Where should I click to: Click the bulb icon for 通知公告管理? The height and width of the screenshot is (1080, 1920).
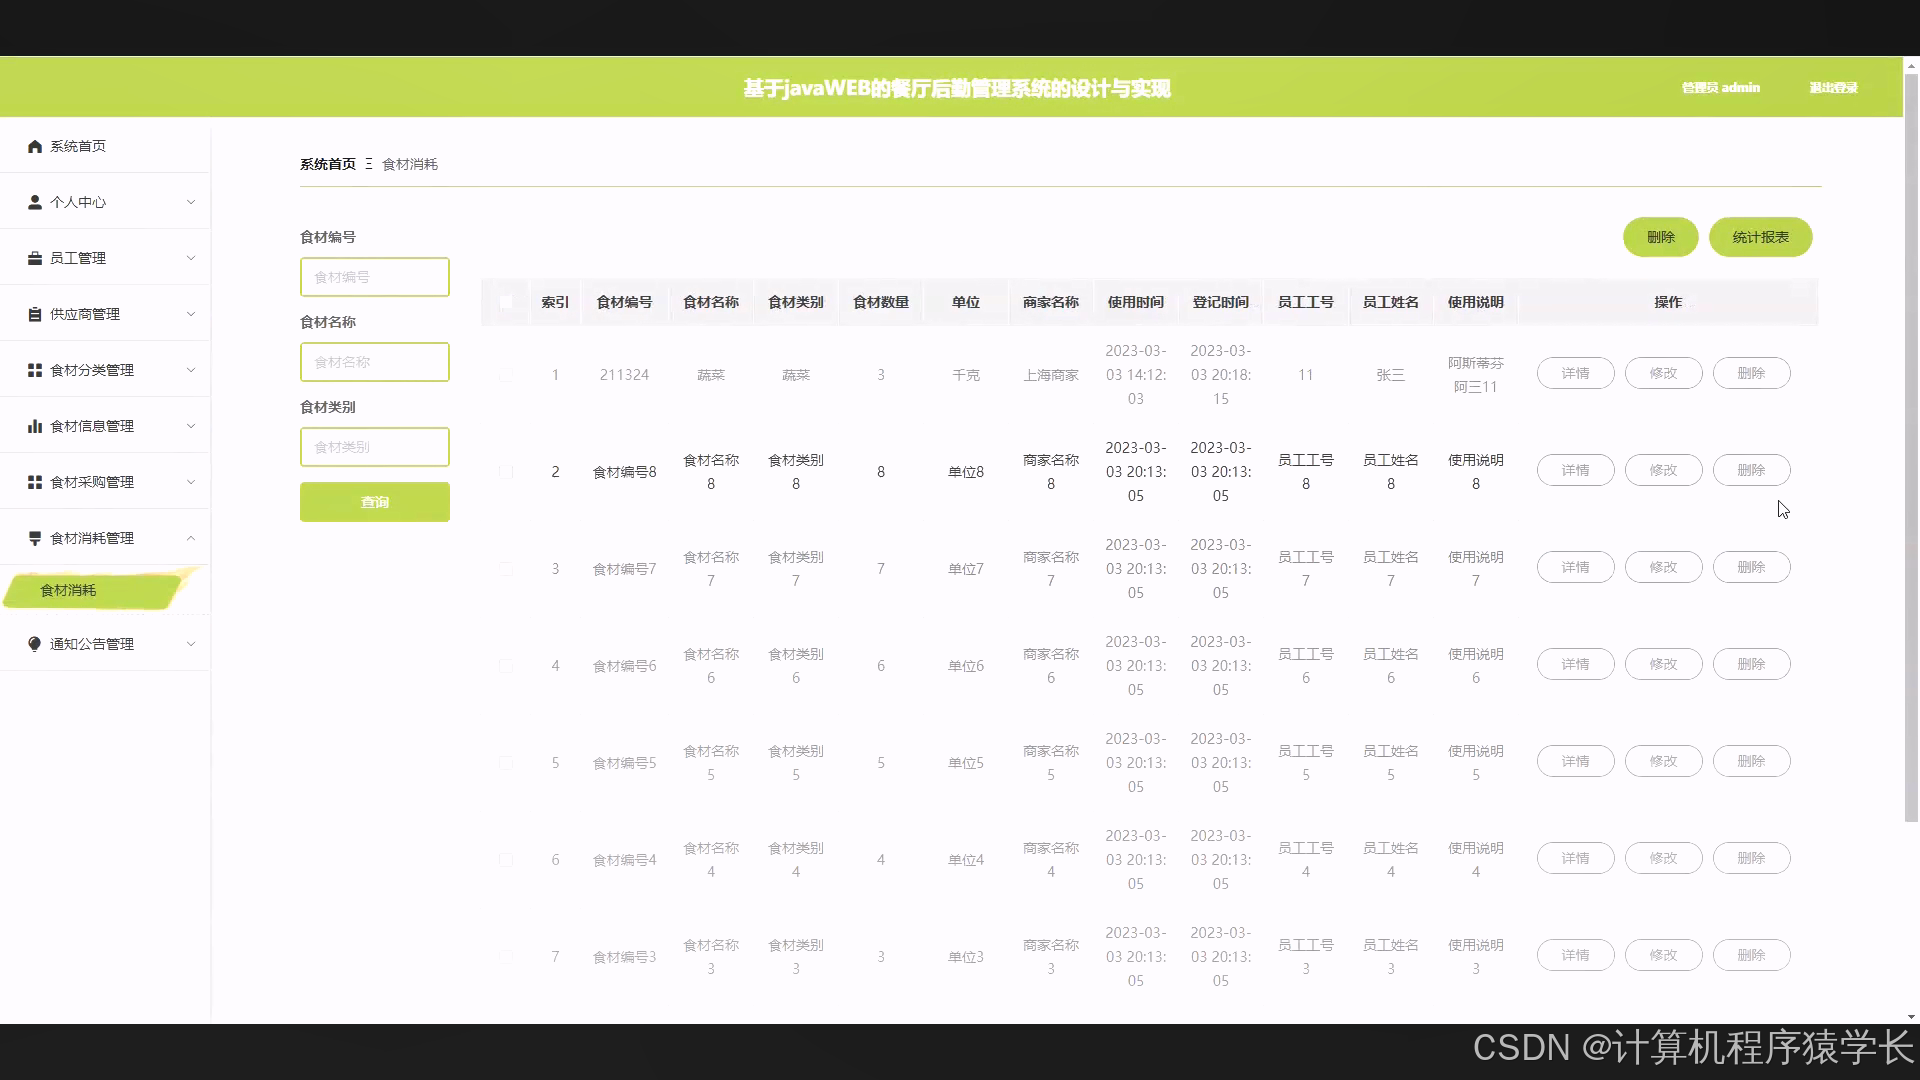[35, 644]
